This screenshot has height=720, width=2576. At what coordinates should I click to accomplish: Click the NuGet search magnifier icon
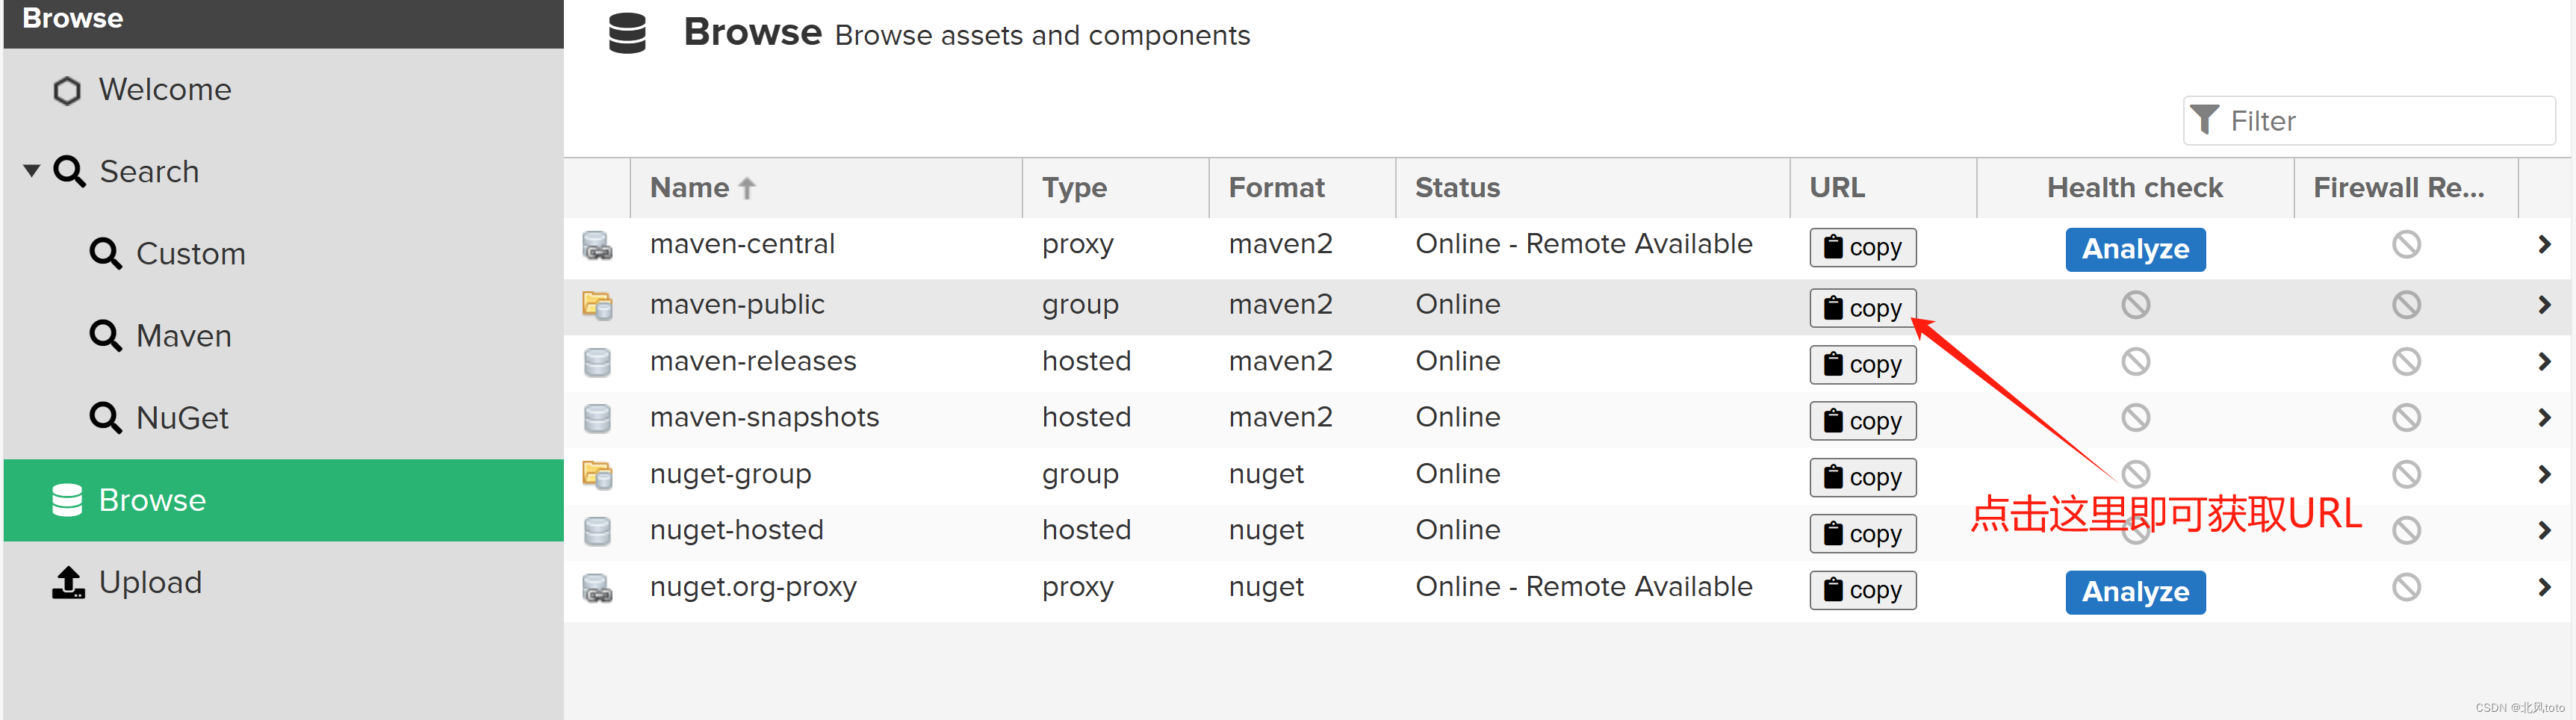point(105,418)
